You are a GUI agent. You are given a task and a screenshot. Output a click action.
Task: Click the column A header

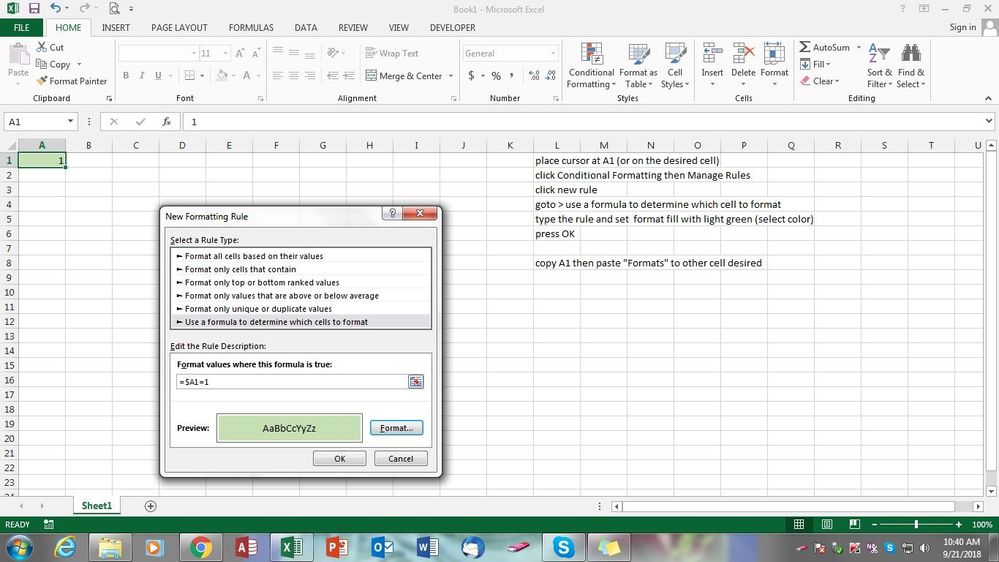(42, 145)
